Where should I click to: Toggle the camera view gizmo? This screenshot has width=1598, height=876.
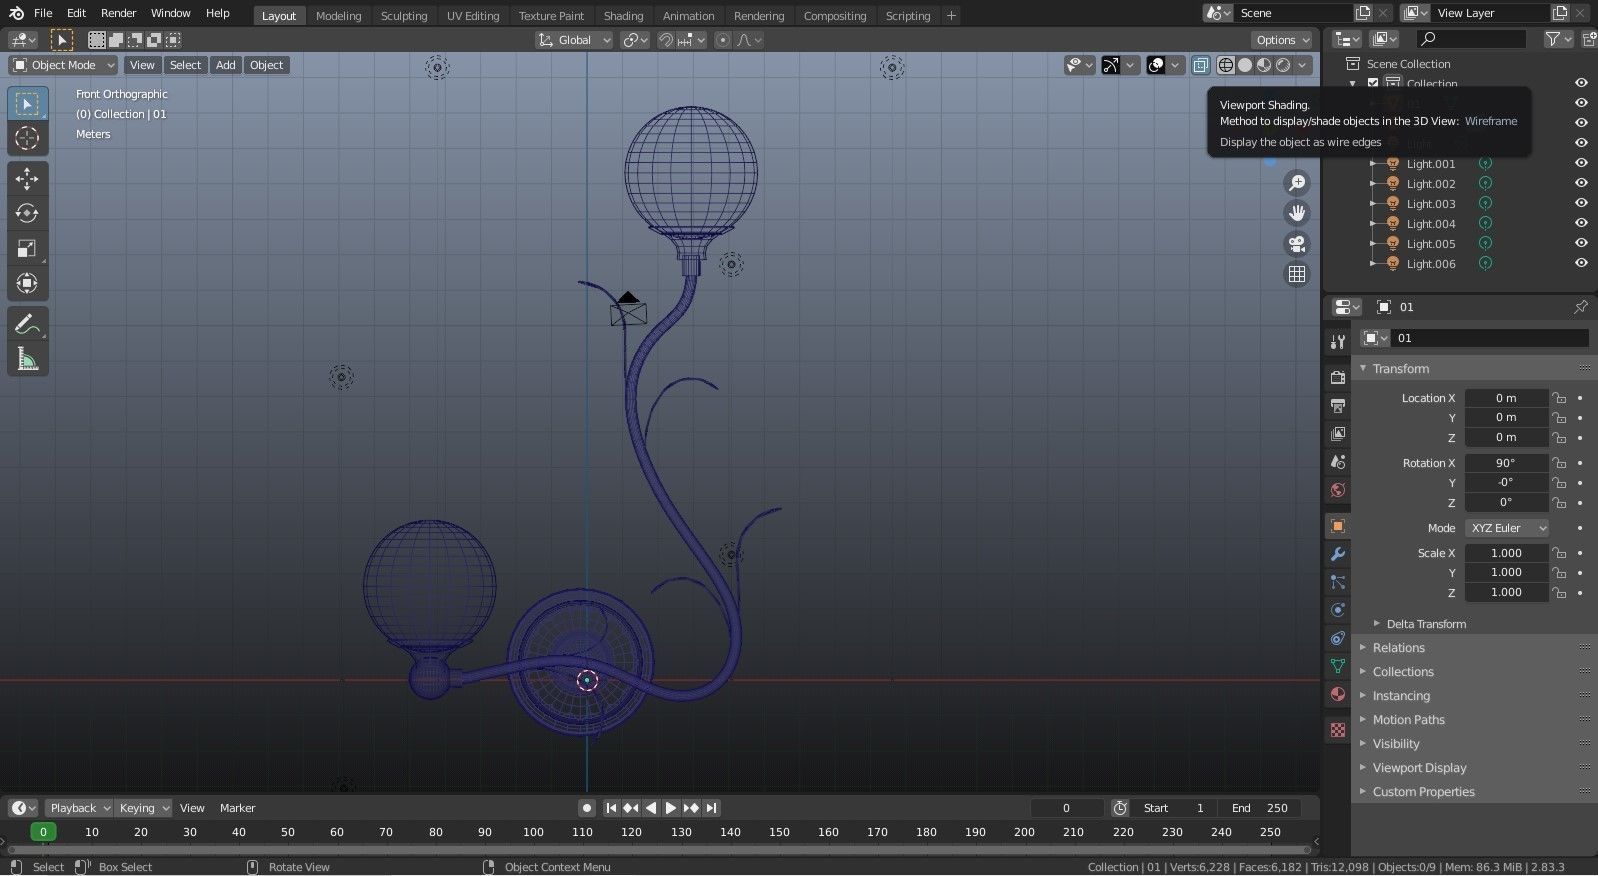point(1297,244)
